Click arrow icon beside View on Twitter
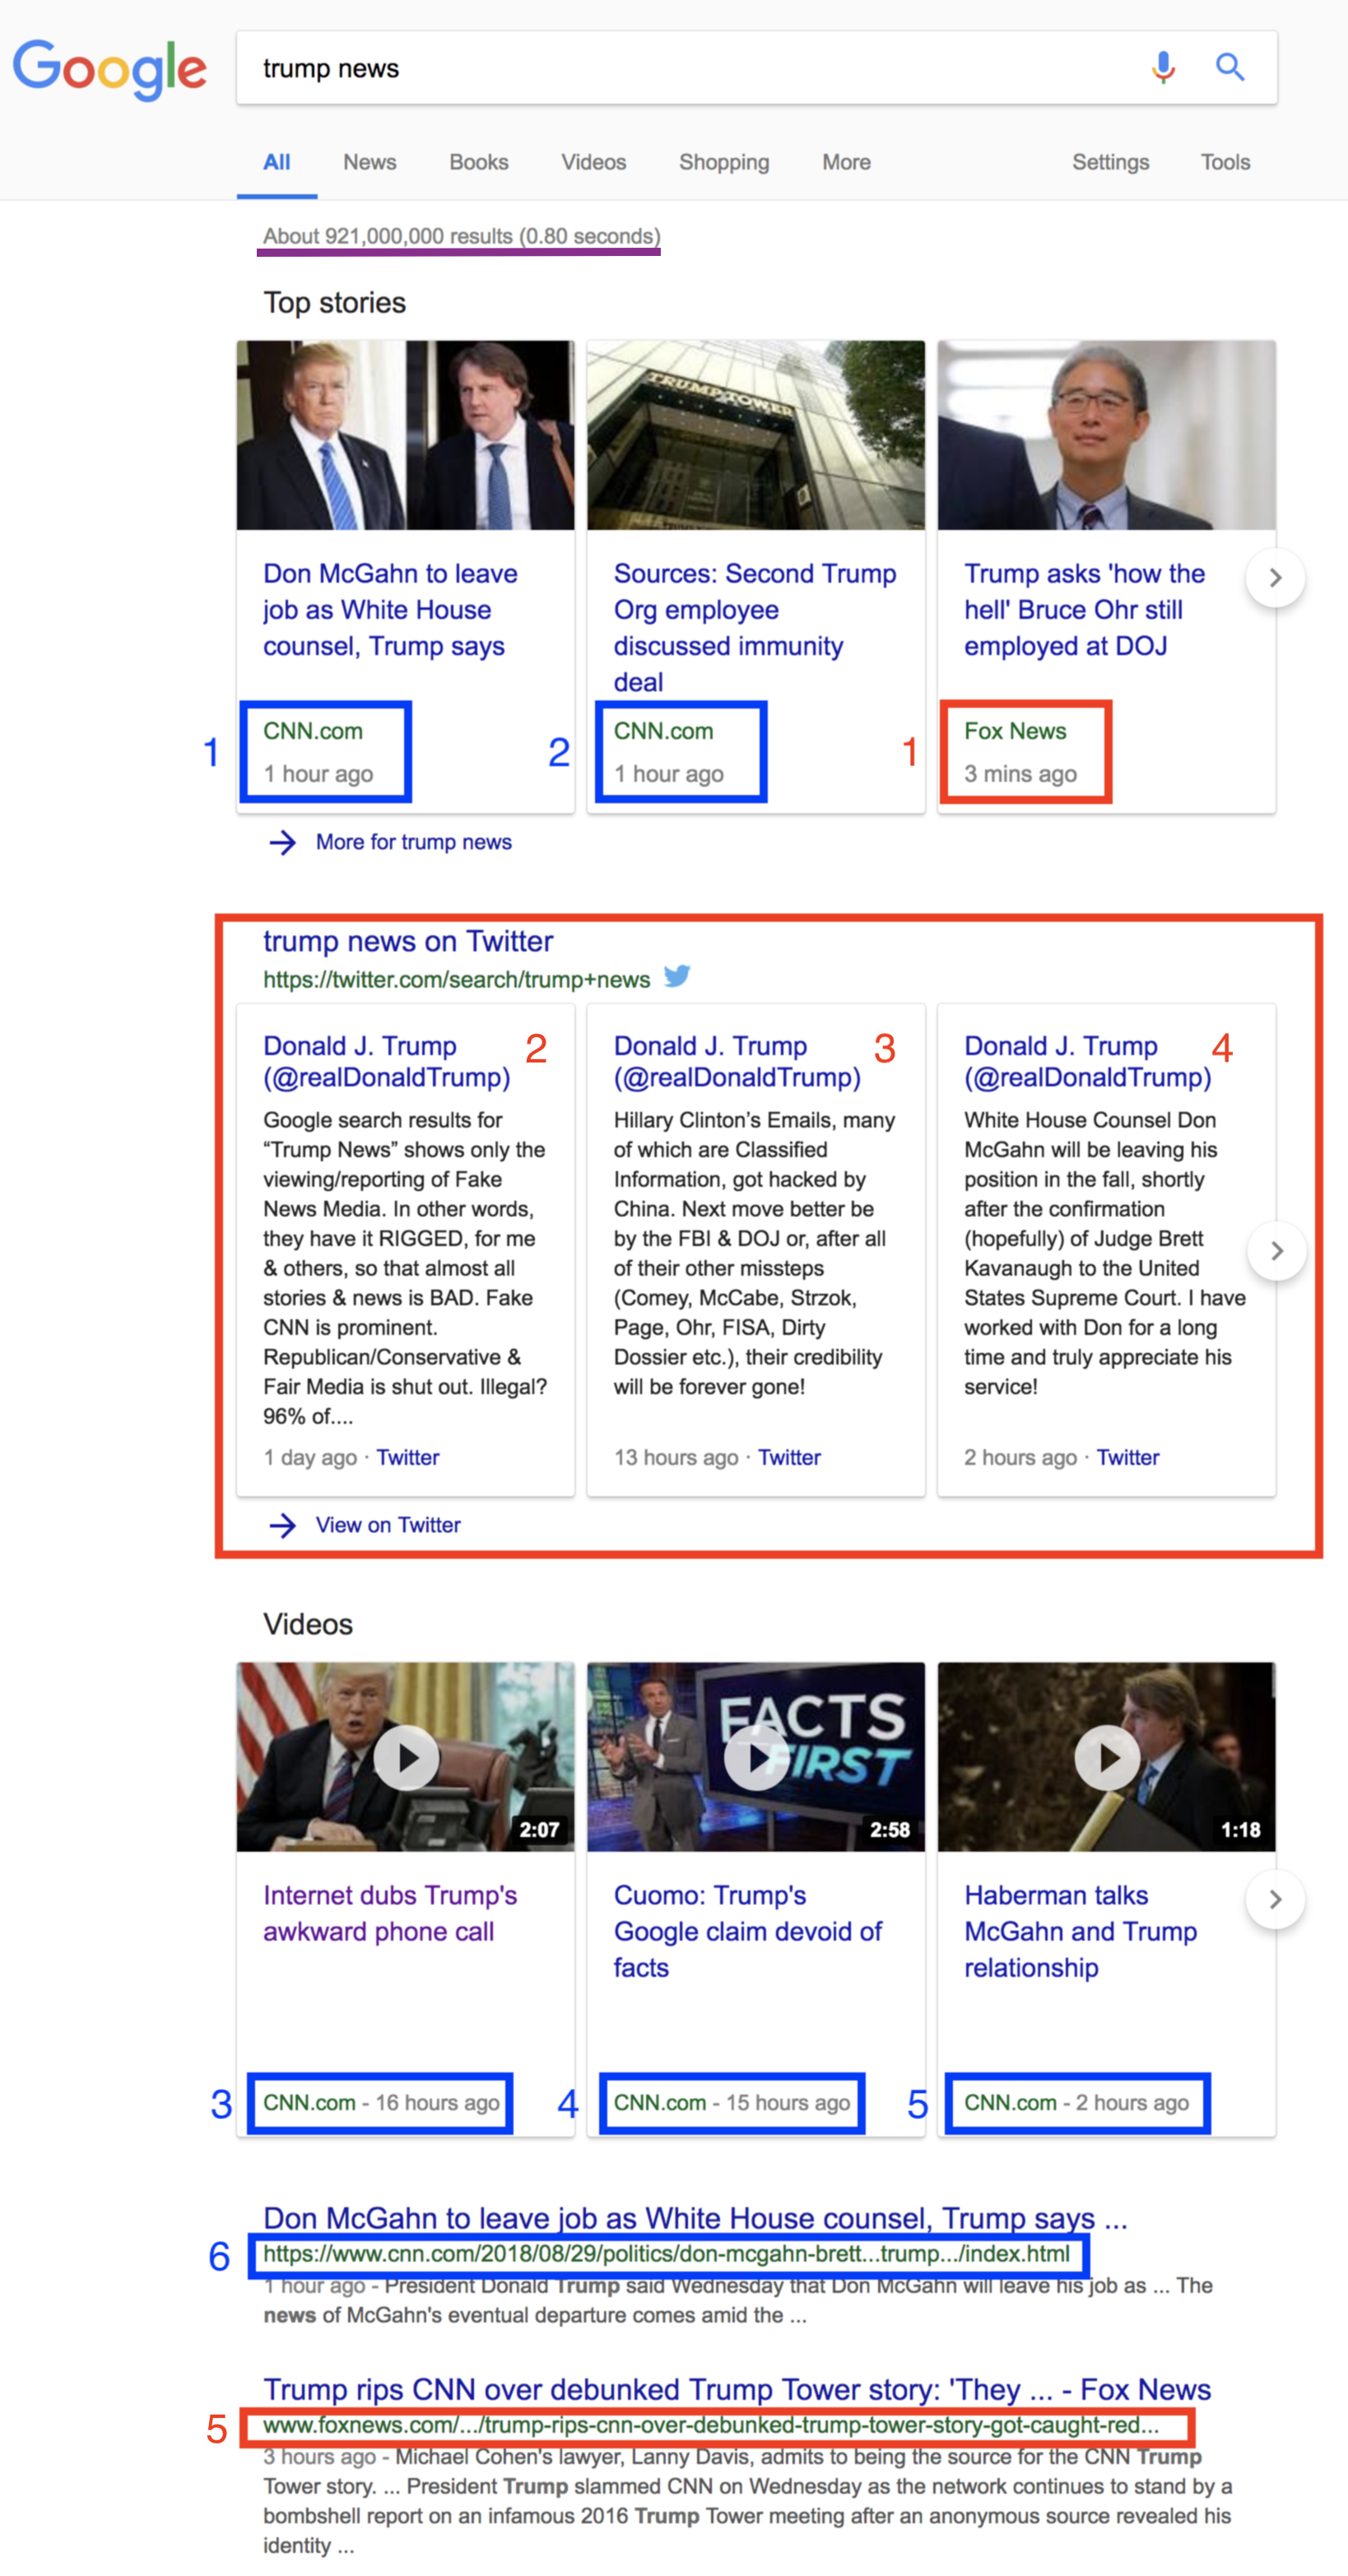This screenshot has height=2576, width=1348. 283,1525
